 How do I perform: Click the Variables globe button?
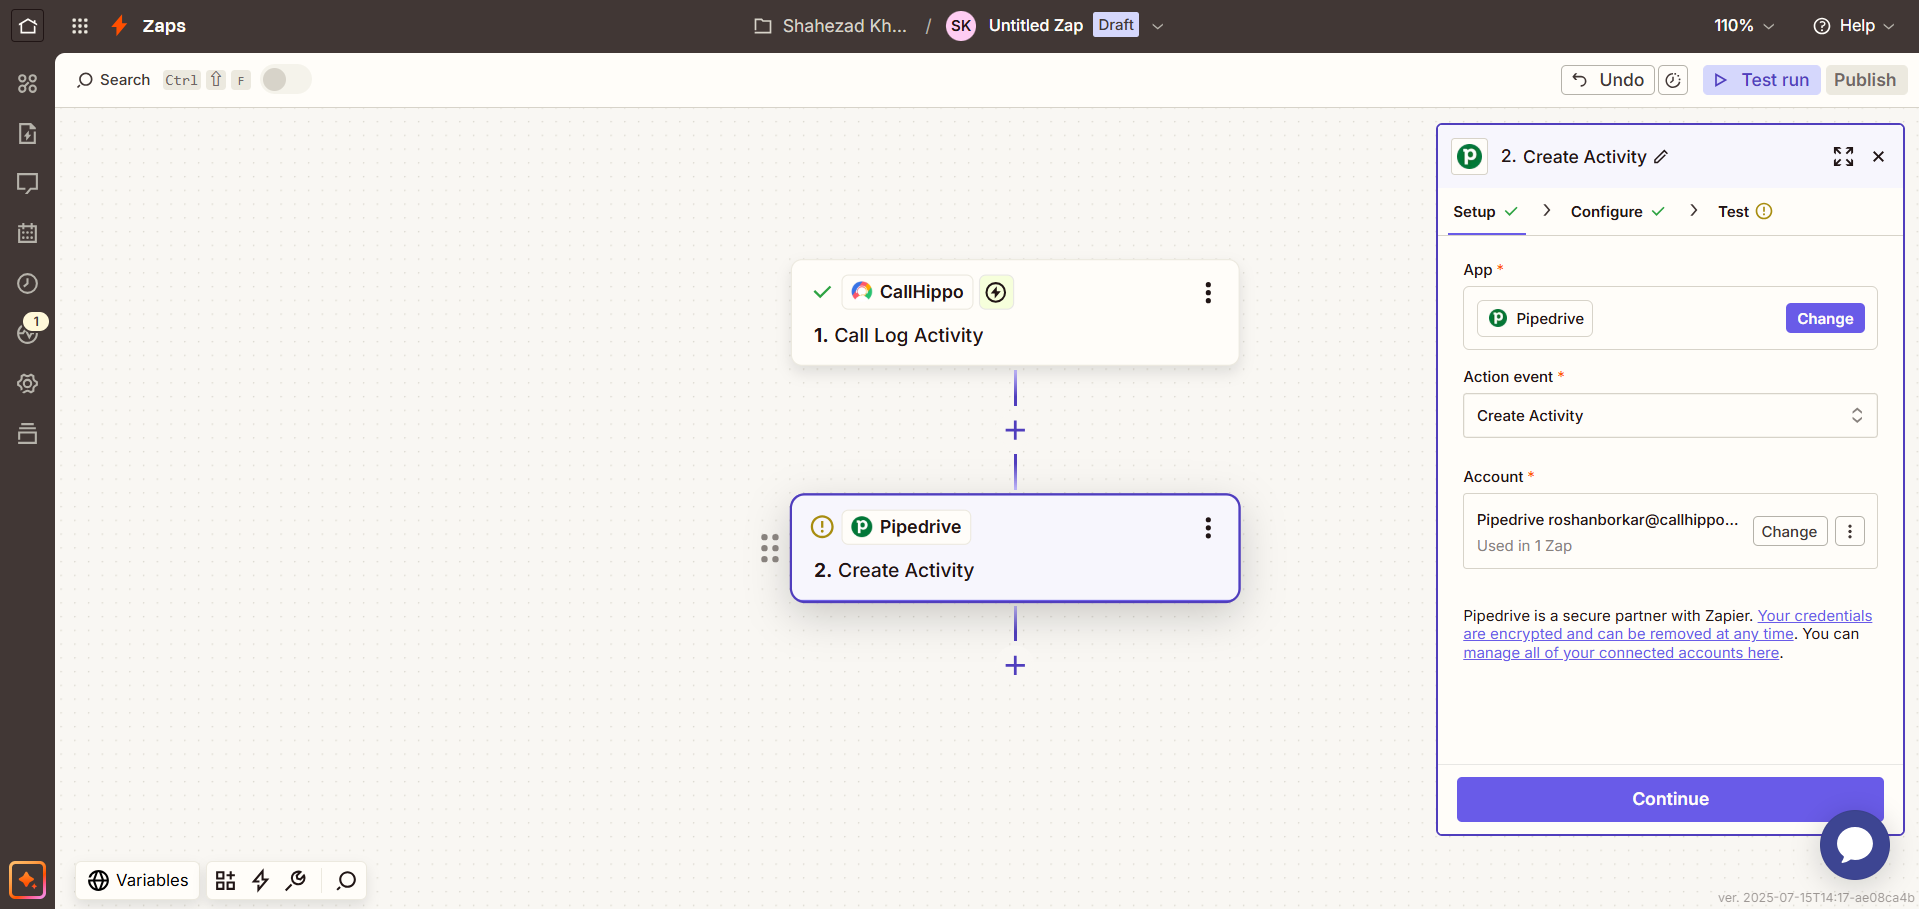coord(138,880)
